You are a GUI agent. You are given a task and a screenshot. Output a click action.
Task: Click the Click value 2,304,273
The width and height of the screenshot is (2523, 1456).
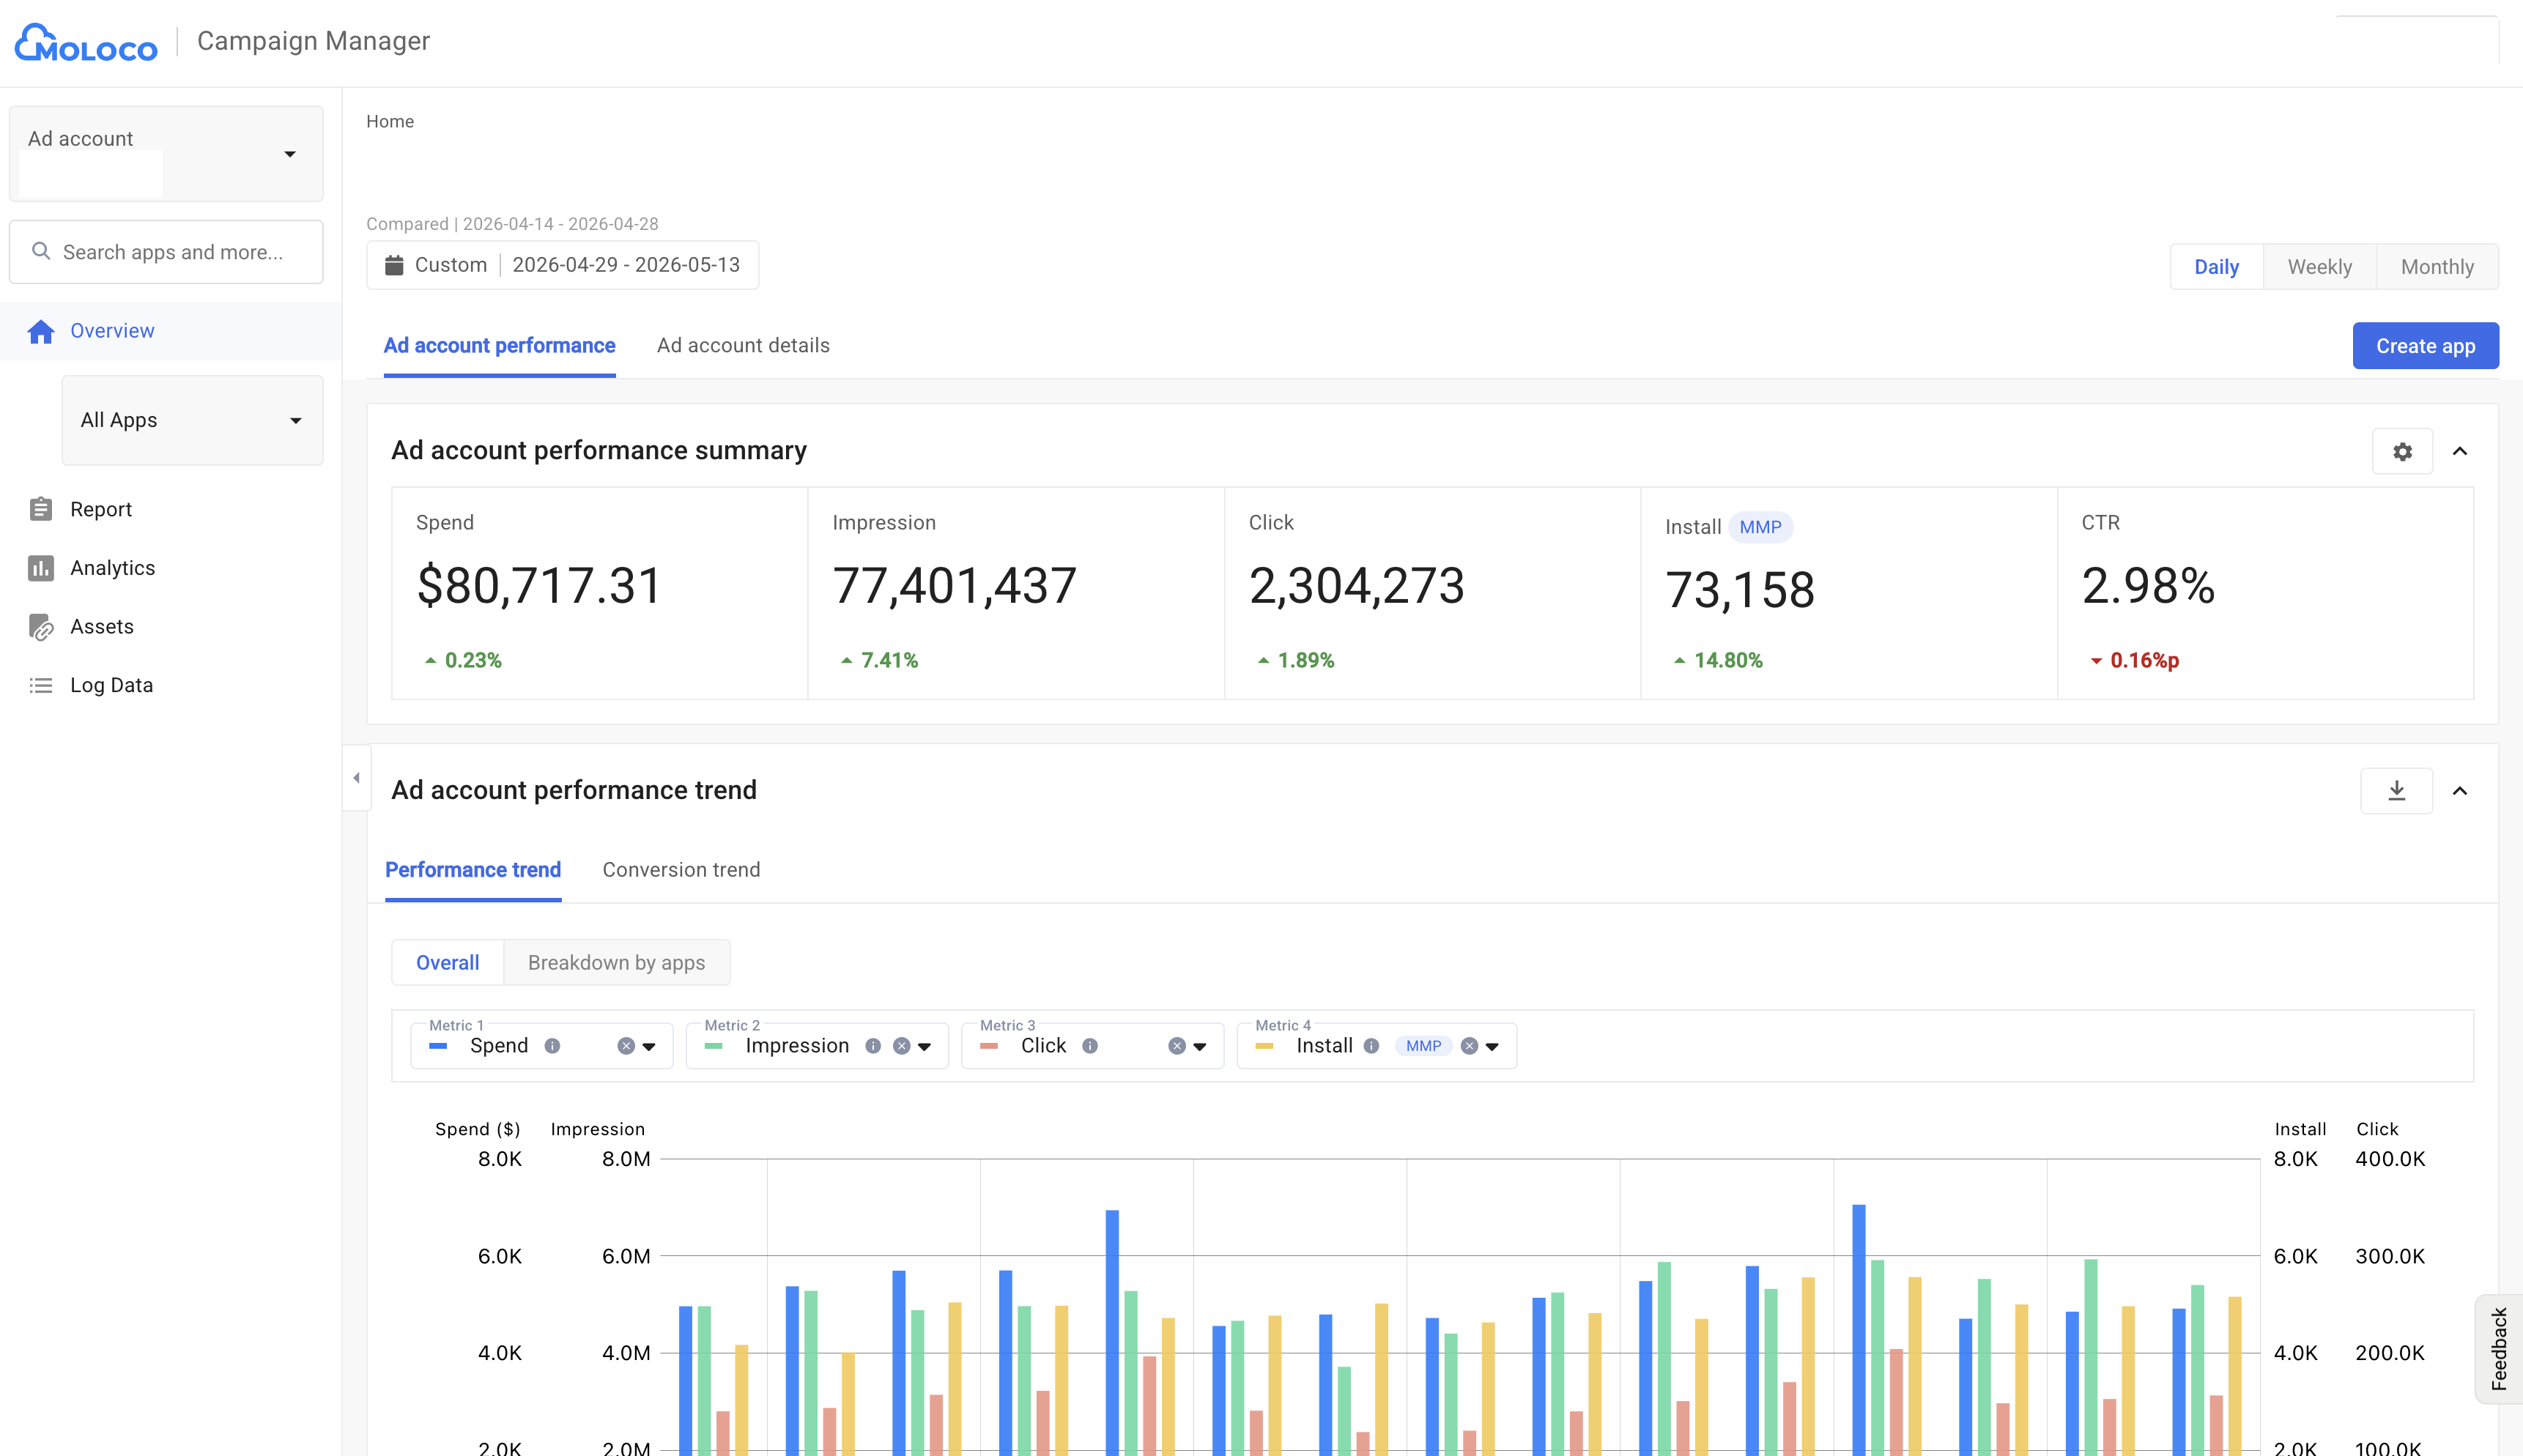click(x=1356, y=586)
